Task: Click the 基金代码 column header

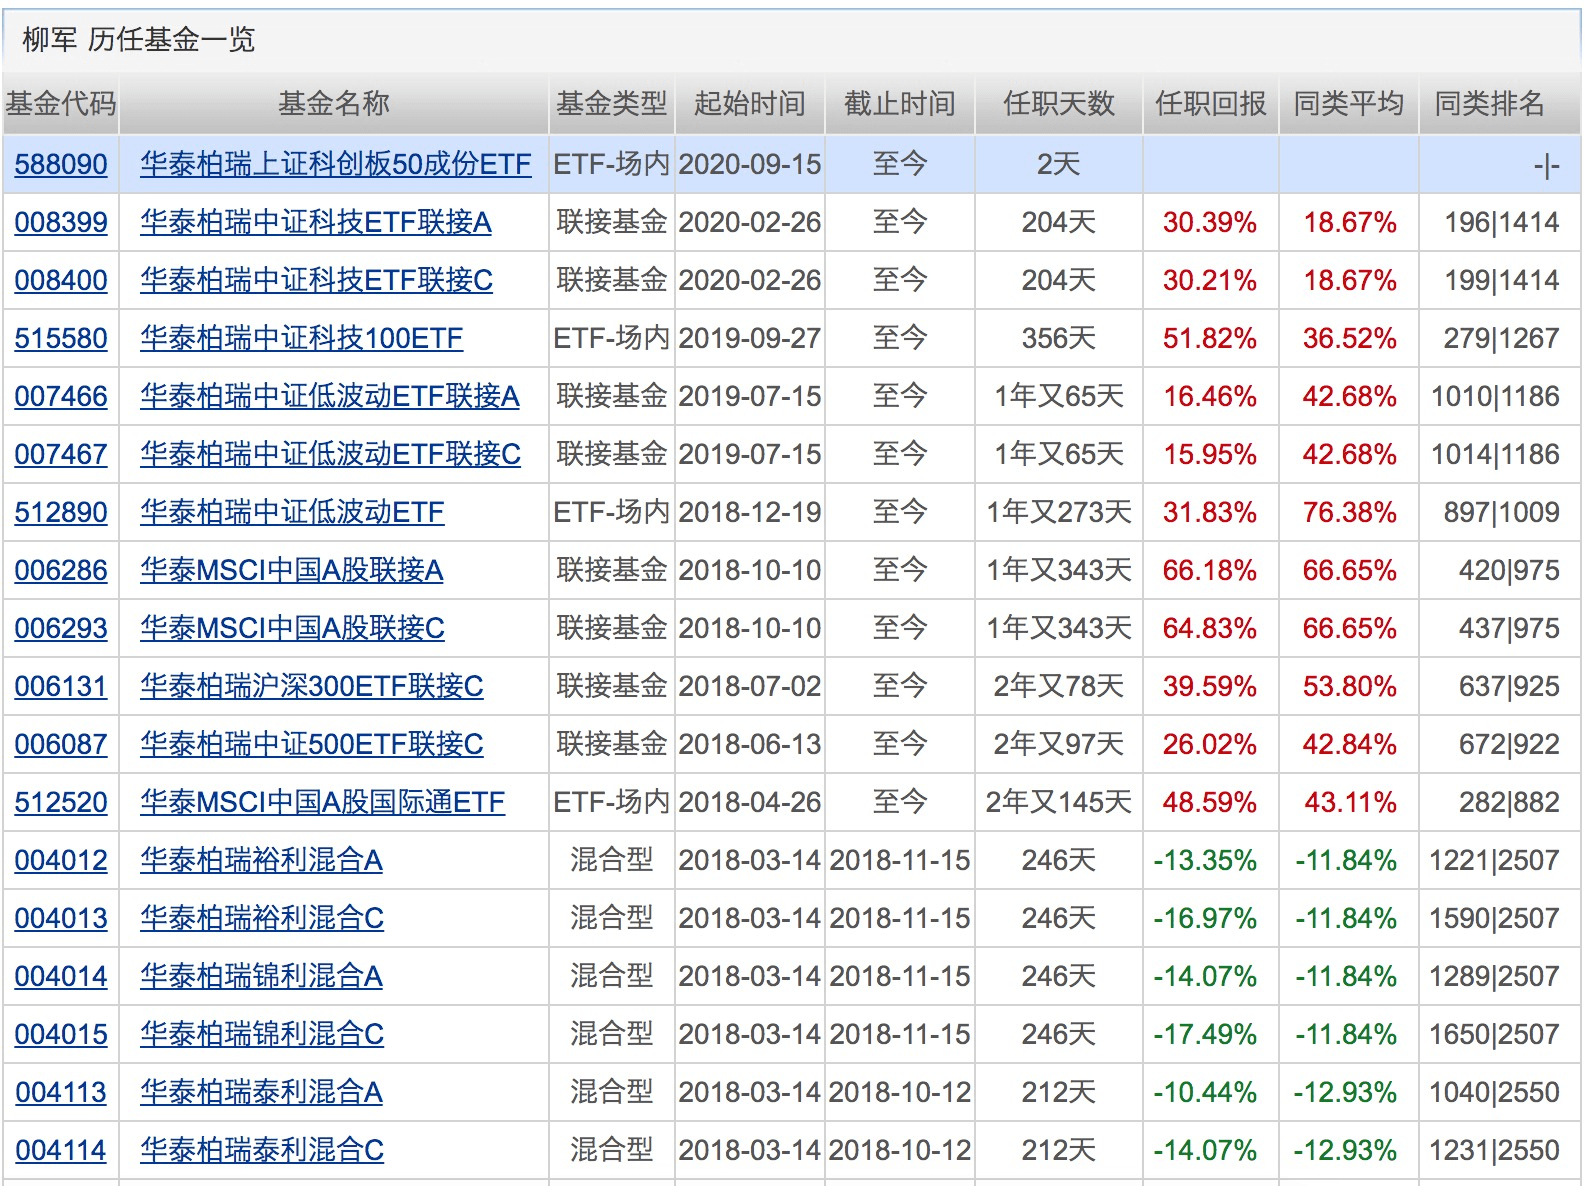Action: pyautogui.click(x=61, y=104)
